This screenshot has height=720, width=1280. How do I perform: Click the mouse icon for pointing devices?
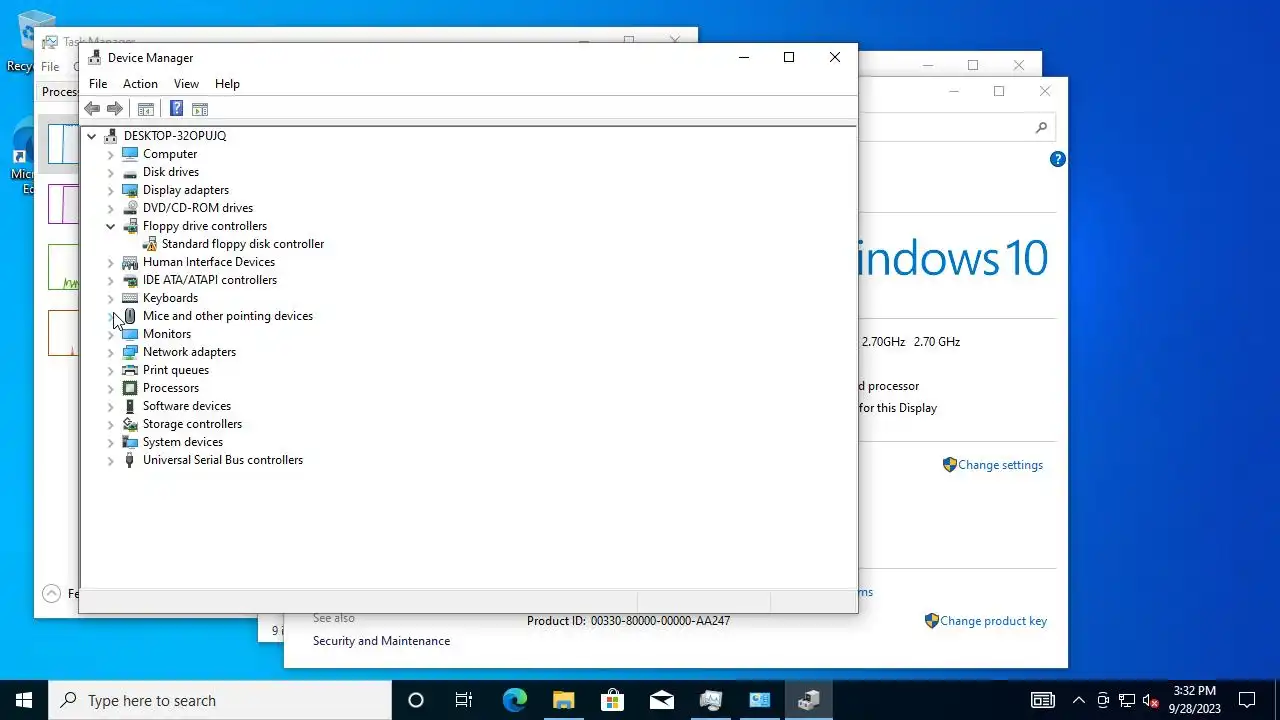(x=130, y=316)
